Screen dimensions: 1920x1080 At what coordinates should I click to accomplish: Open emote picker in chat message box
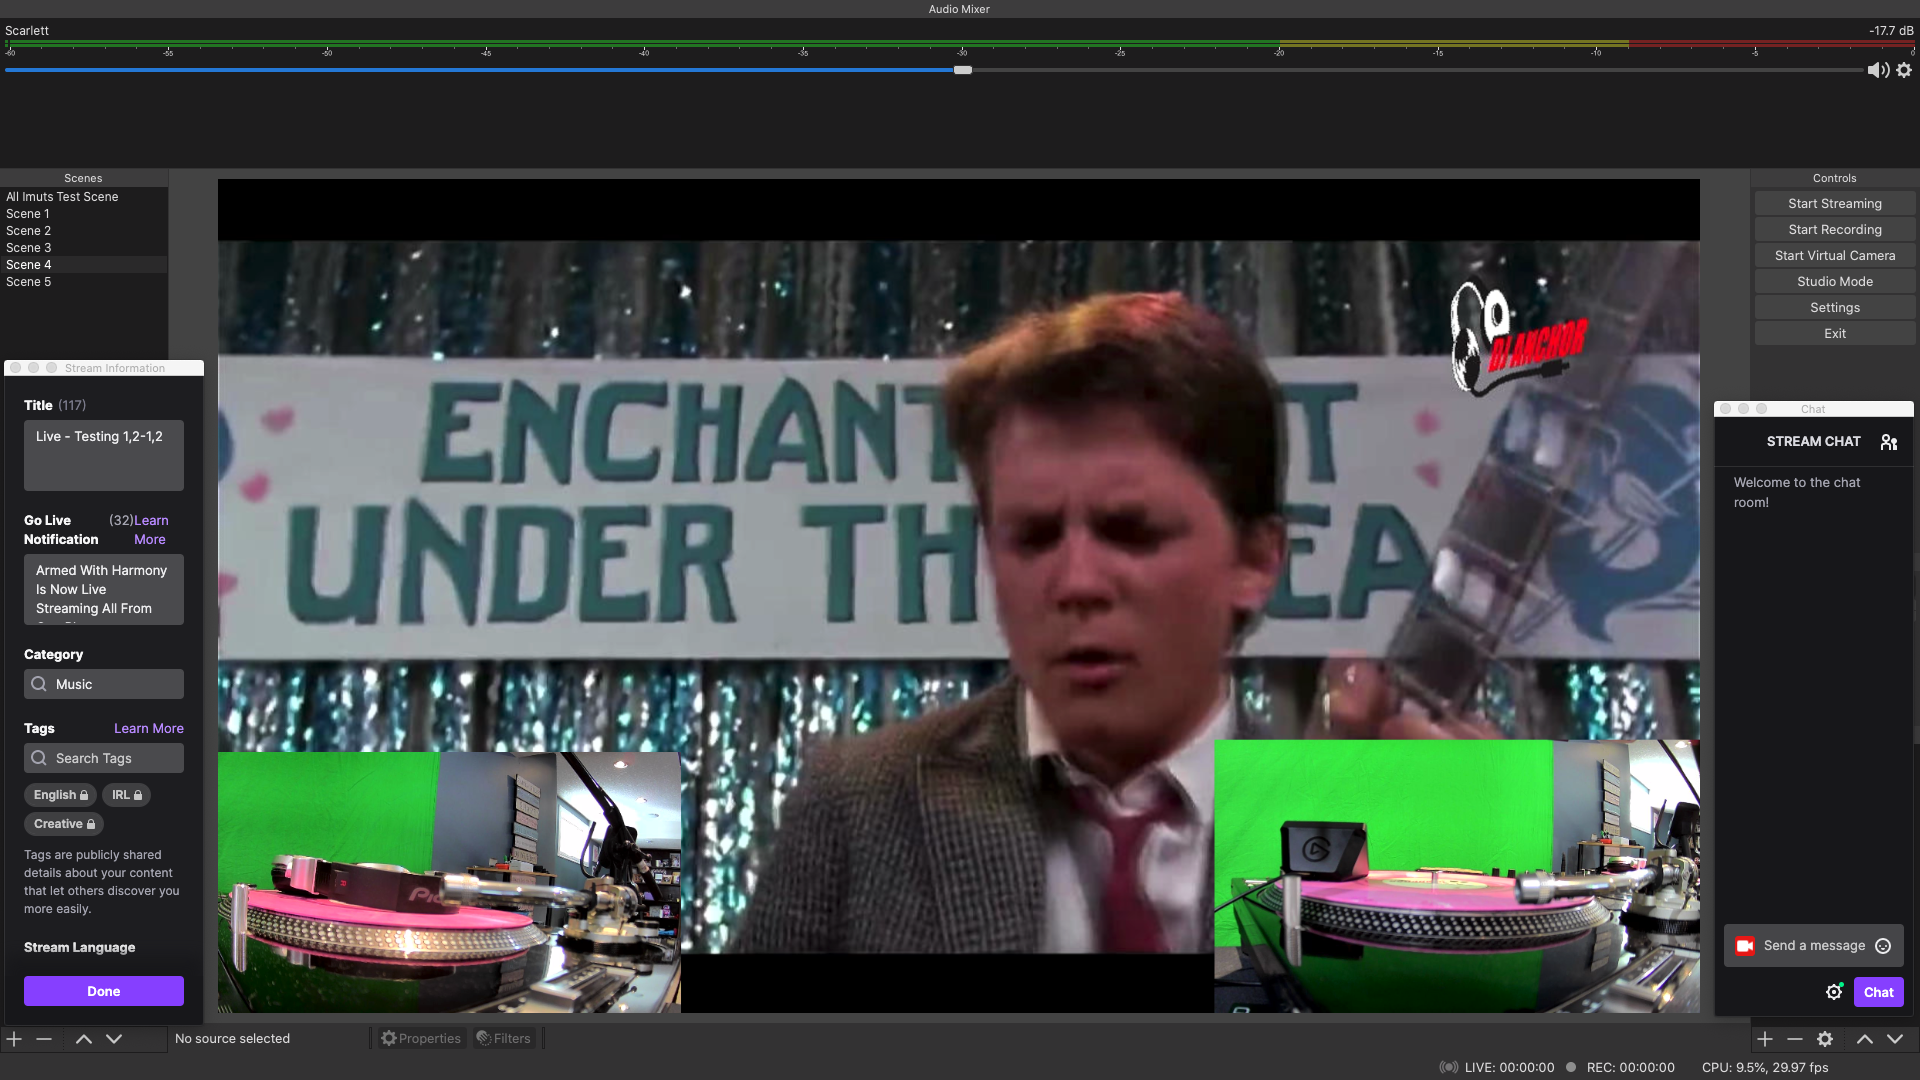coord(1883,946)
